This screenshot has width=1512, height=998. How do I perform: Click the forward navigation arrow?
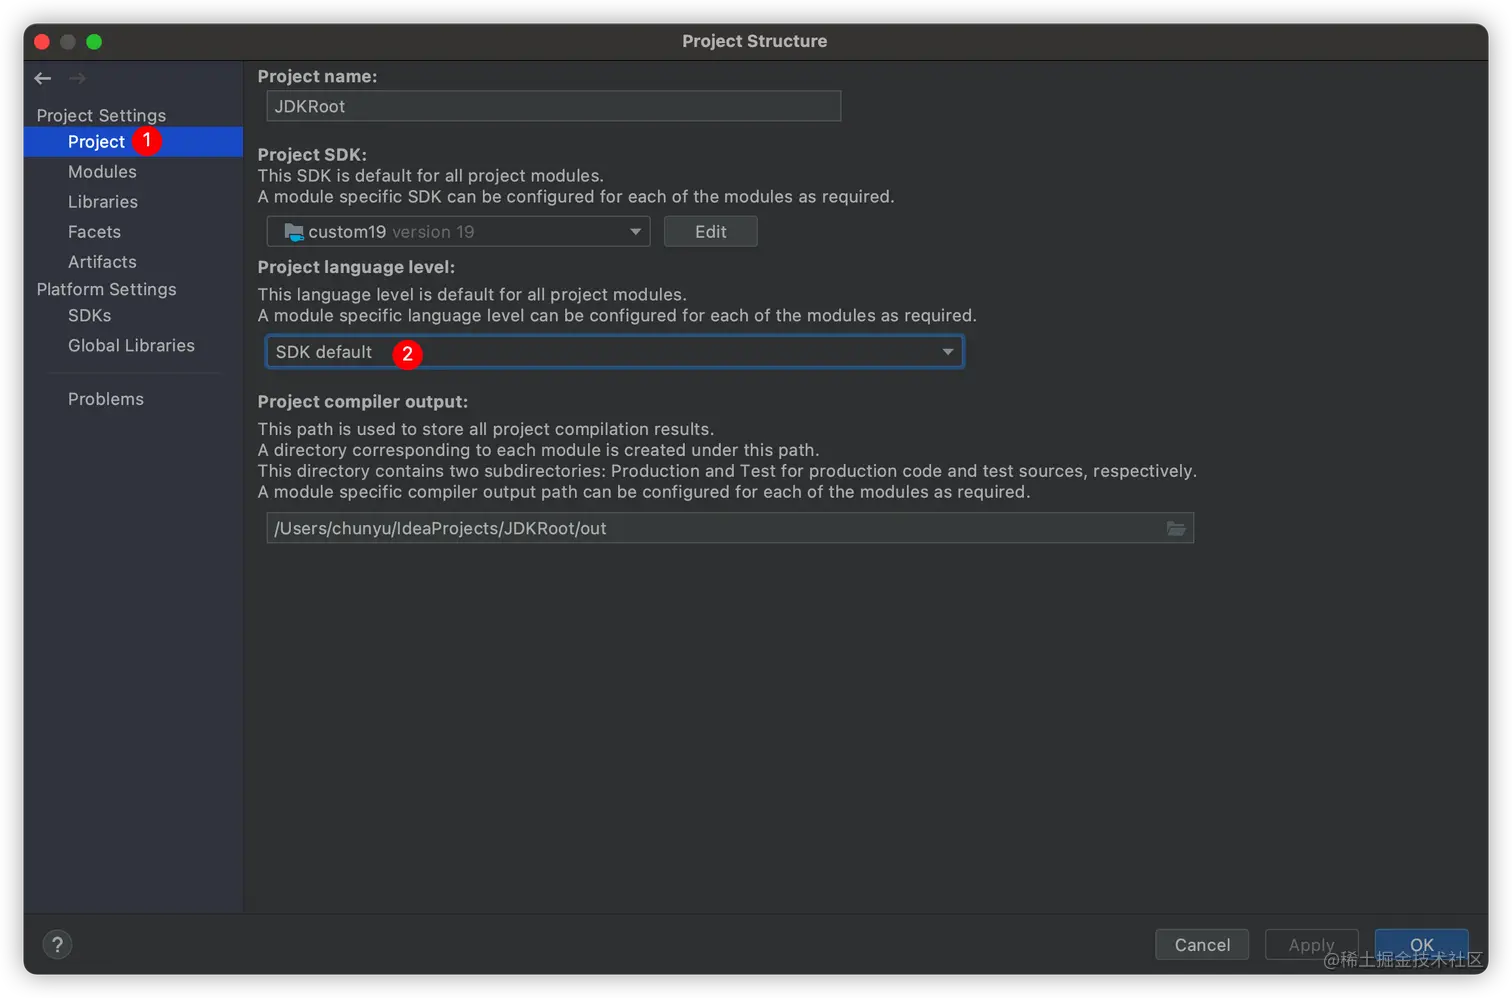tap(77, 78)
